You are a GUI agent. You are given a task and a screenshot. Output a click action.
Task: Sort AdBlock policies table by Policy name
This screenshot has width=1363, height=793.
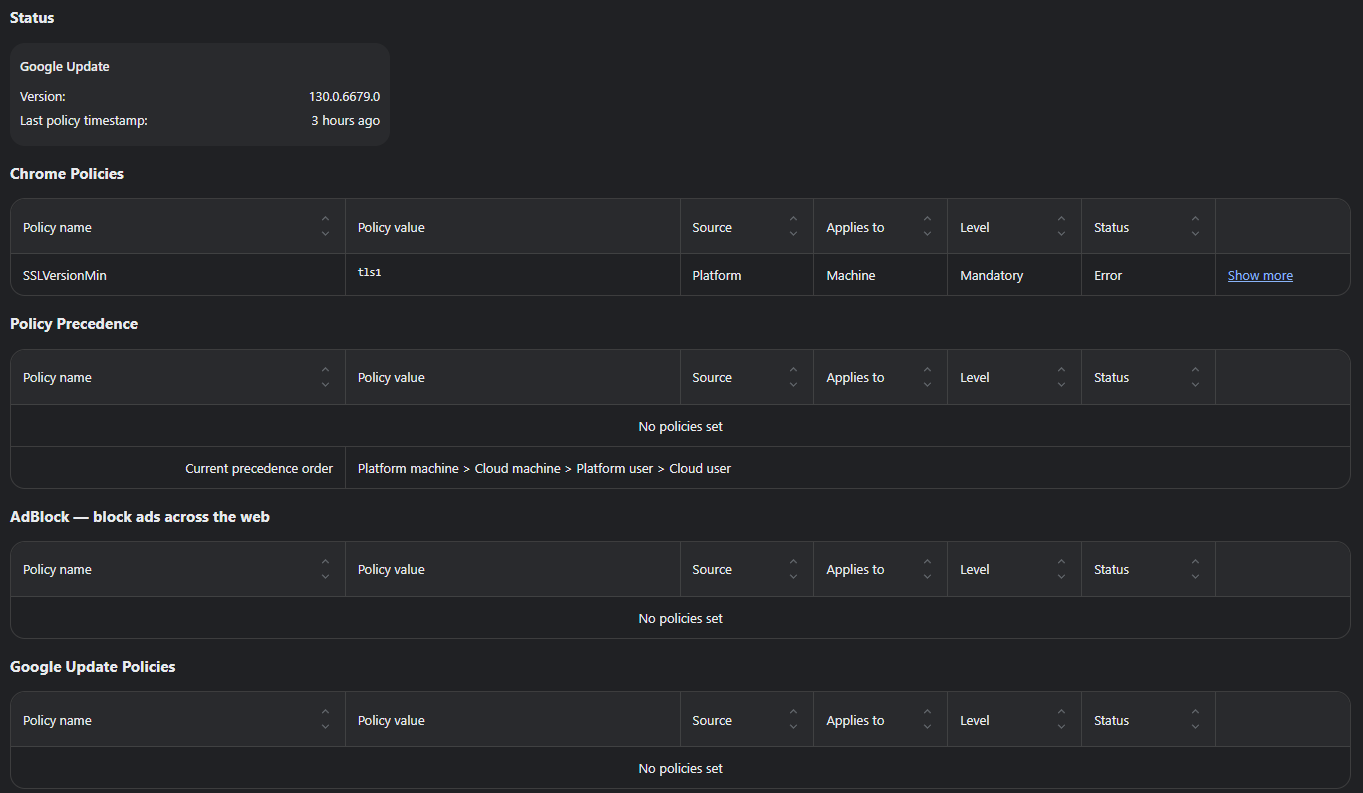click(x=325, y=569)
